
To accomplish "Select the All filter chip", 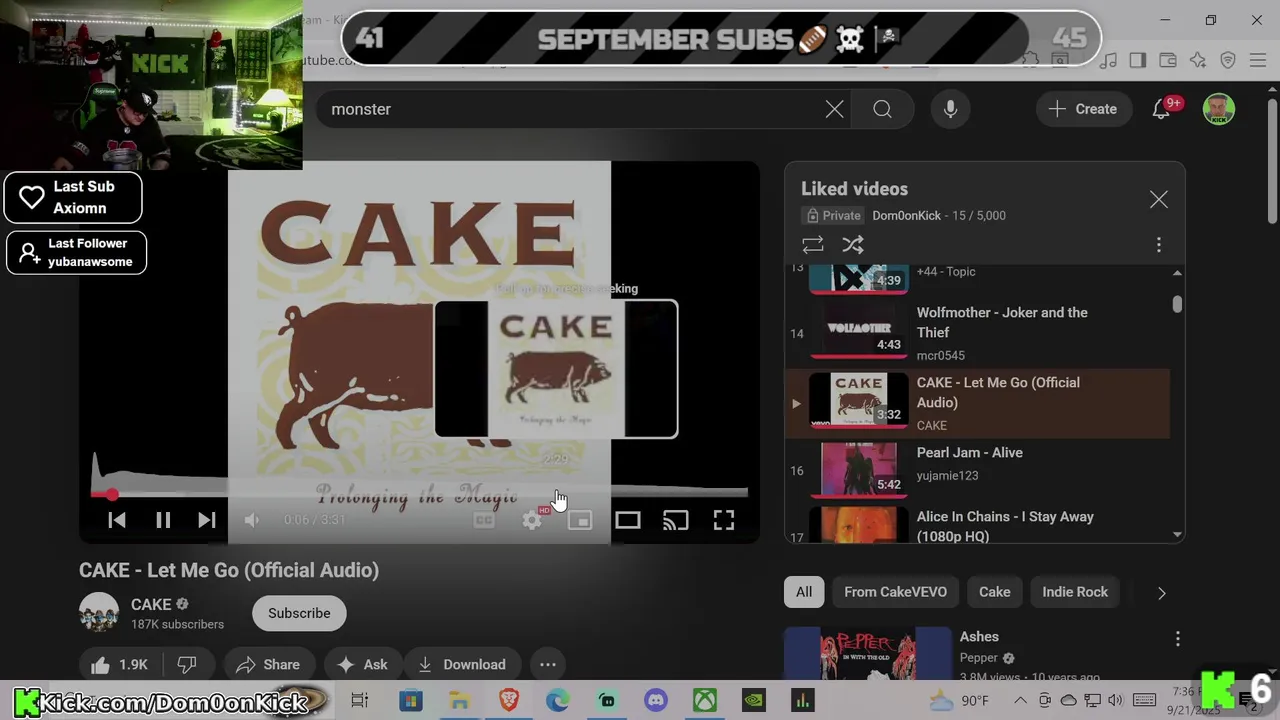I will 804,592.
